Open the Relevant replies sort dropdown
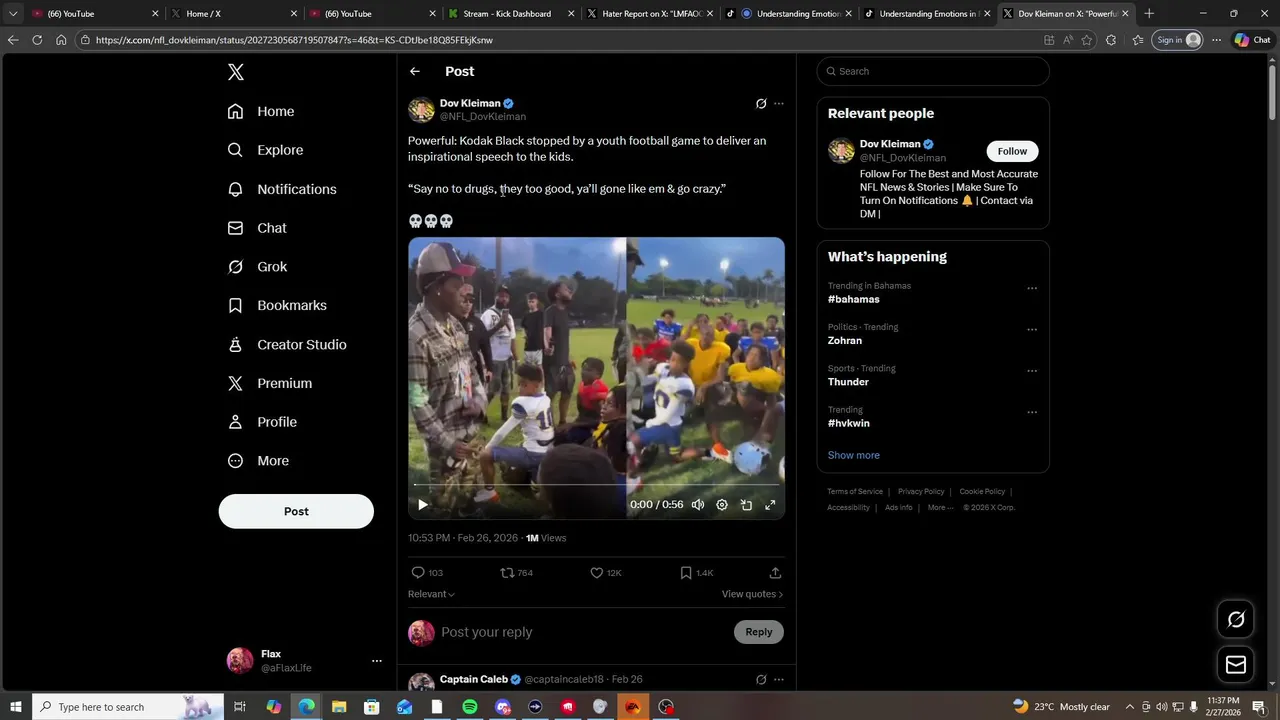1280x720 pixels. point(431,594)
